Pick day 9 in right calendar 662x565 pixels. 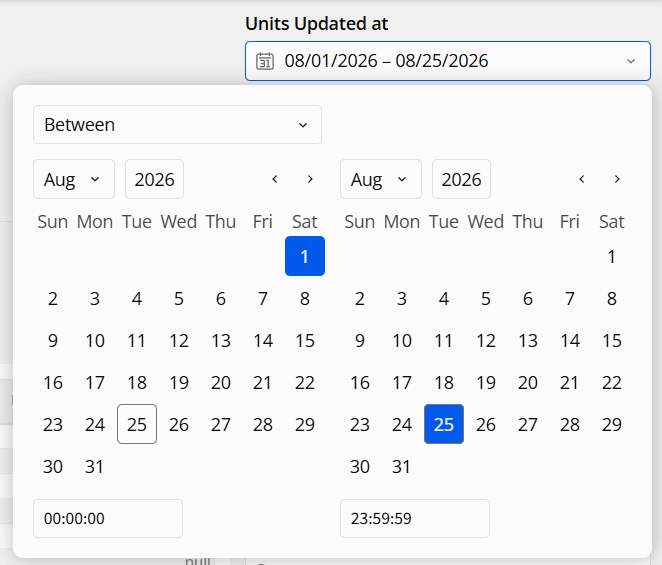coord(360,340)
